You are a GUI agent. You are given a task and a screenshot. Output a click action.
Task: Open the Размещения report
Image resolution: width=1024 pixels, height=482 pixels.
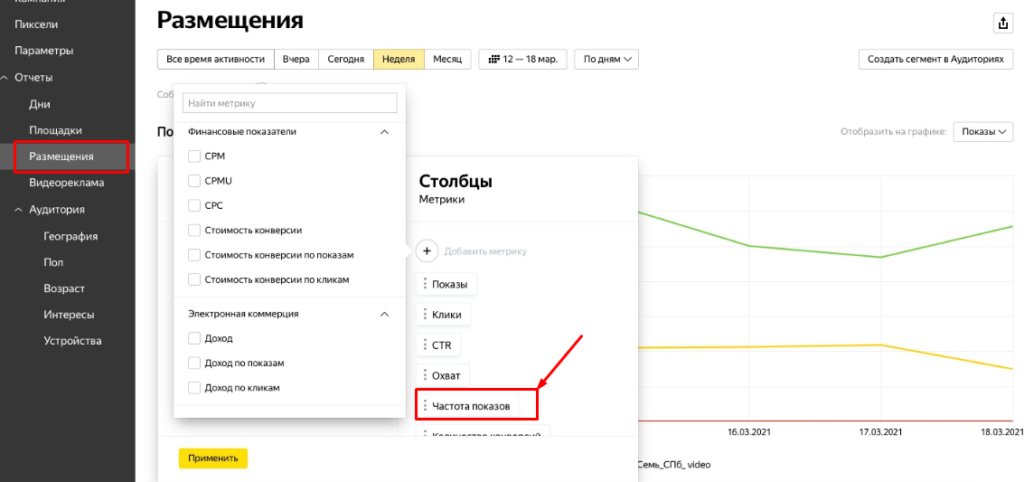click(x=61, y=157)
